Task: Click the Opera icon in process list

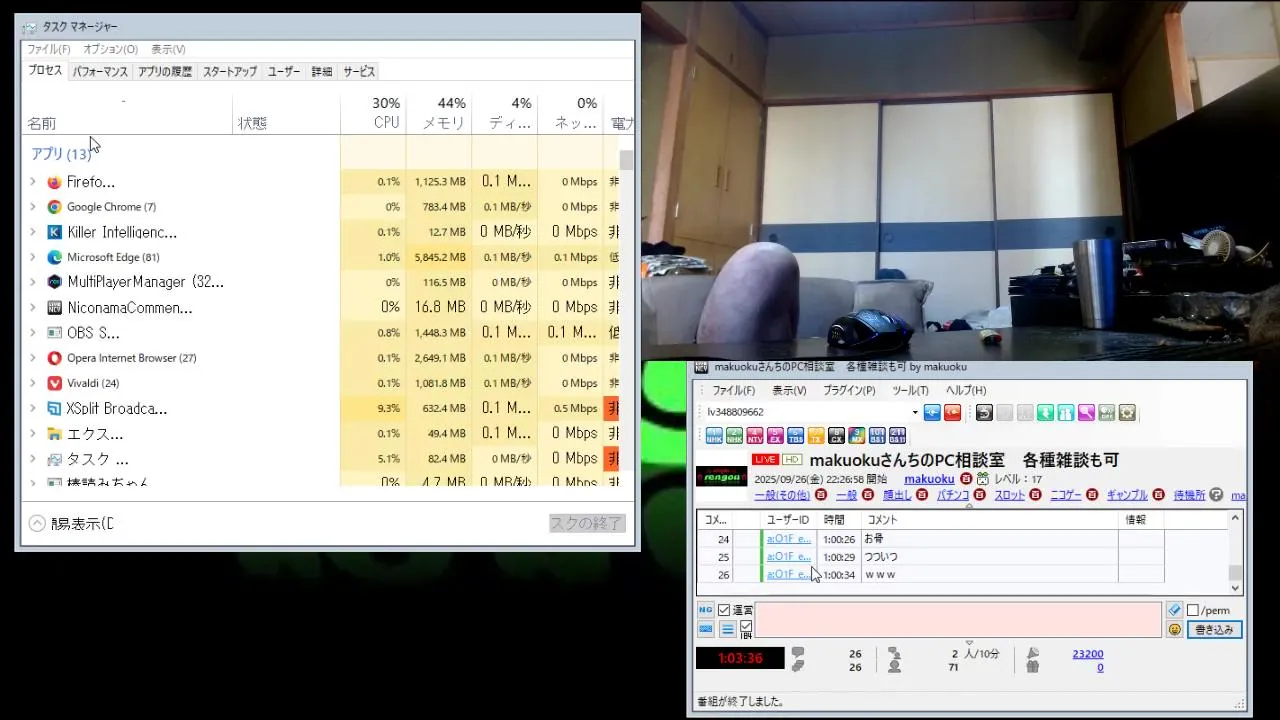Action: [x=54, y=358]
